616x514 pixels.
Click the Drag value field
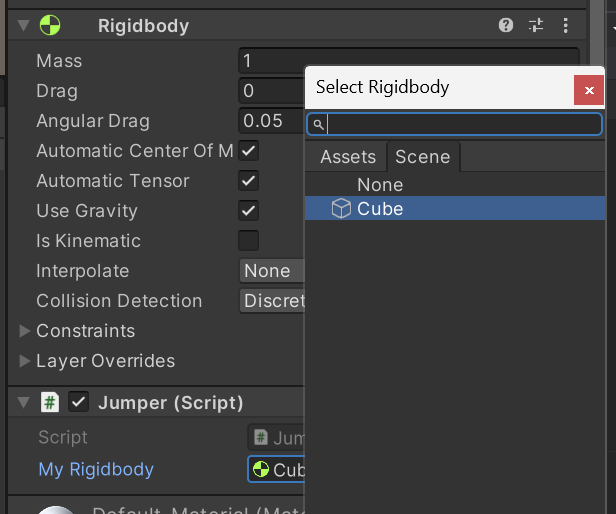point(272,91)
